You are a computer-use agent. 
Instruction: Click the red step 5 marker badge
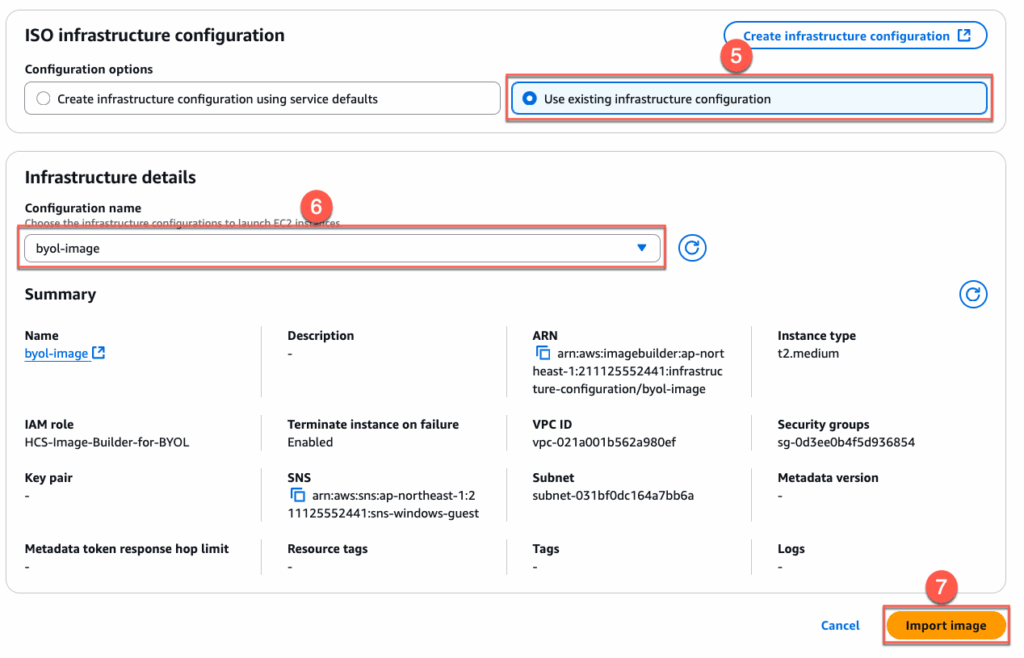[x=736, y=57]
